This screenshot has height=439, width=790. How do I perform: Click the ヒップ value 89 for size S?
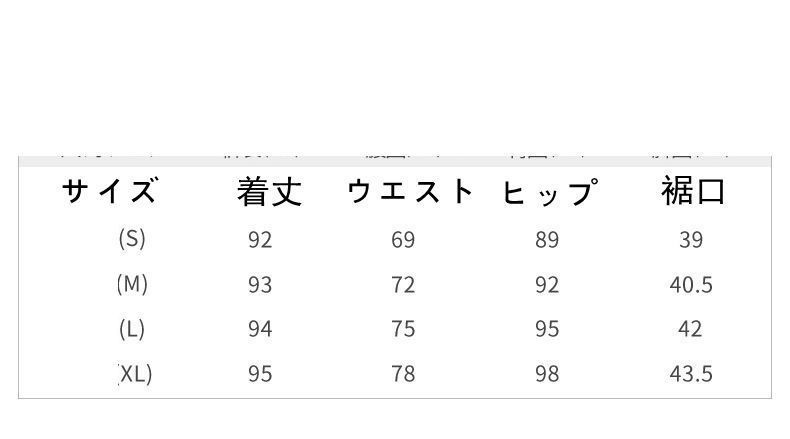coord(547,240)
